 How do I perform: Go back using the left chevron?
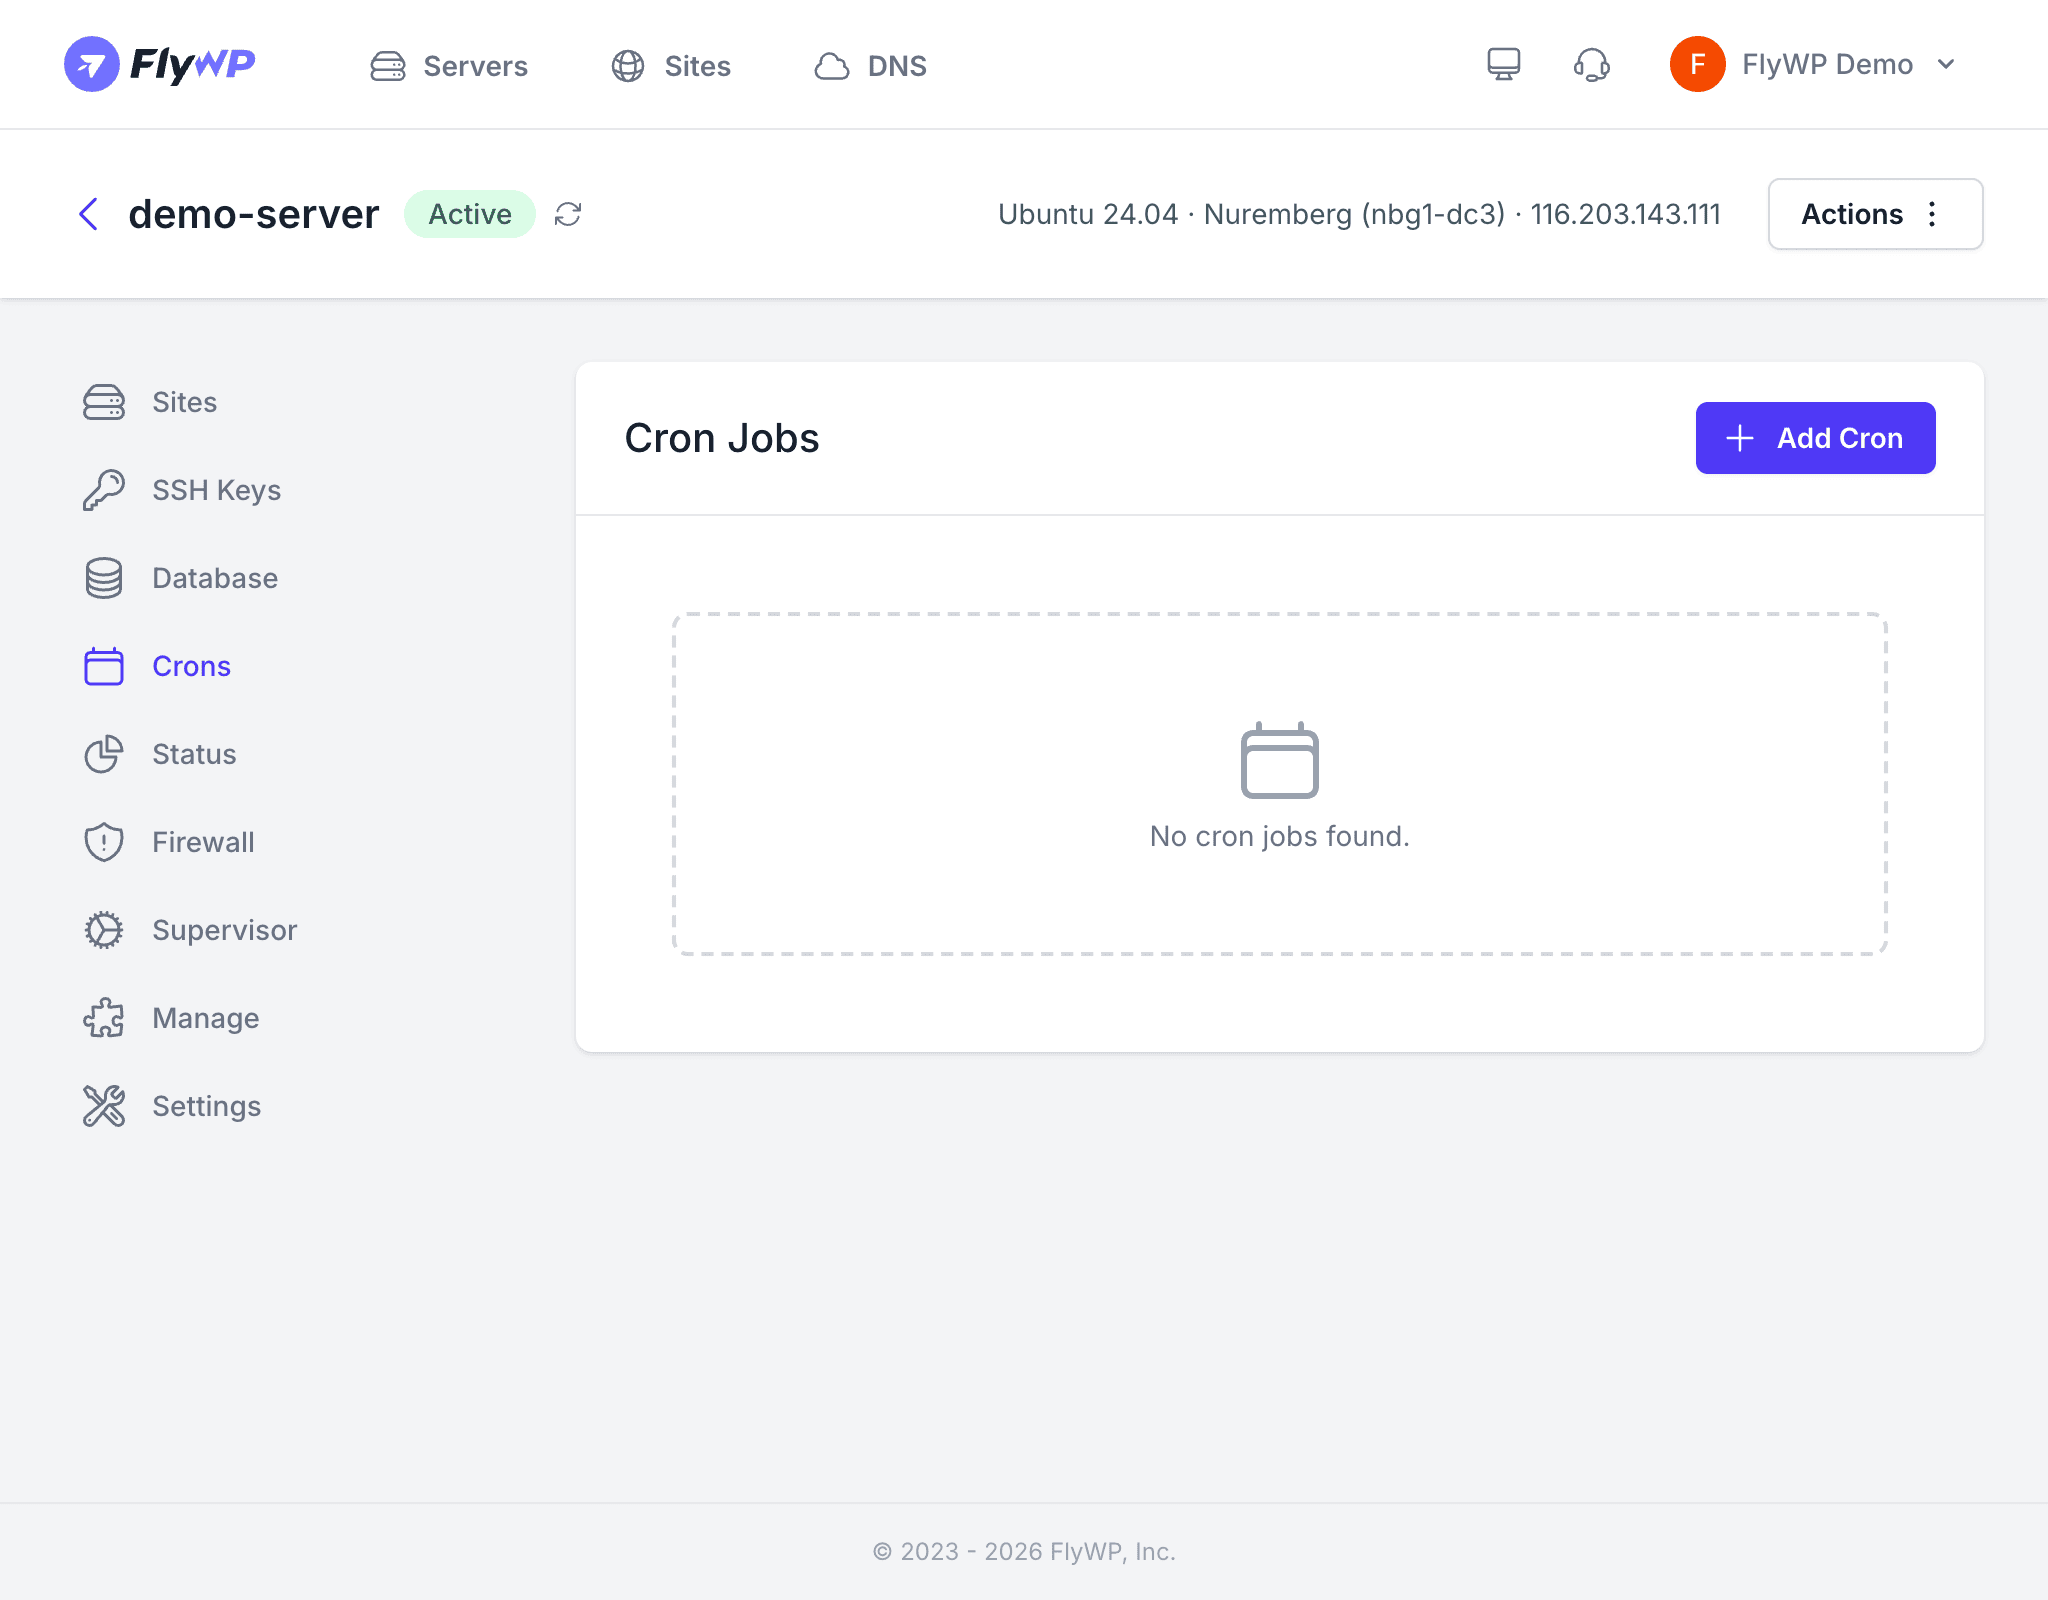[x=89, y=214]
